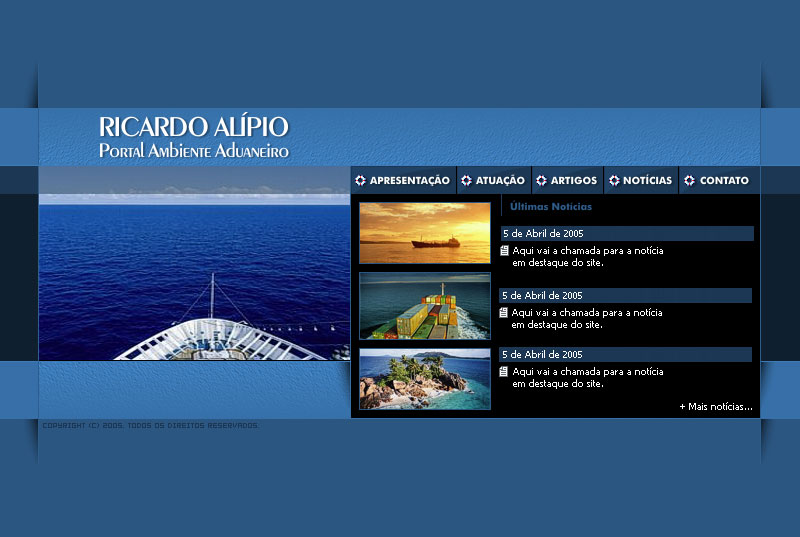Click the lifebuoy icon next to ATUAÇÃO
Screen dimensions: 800x537
point(467,181)
